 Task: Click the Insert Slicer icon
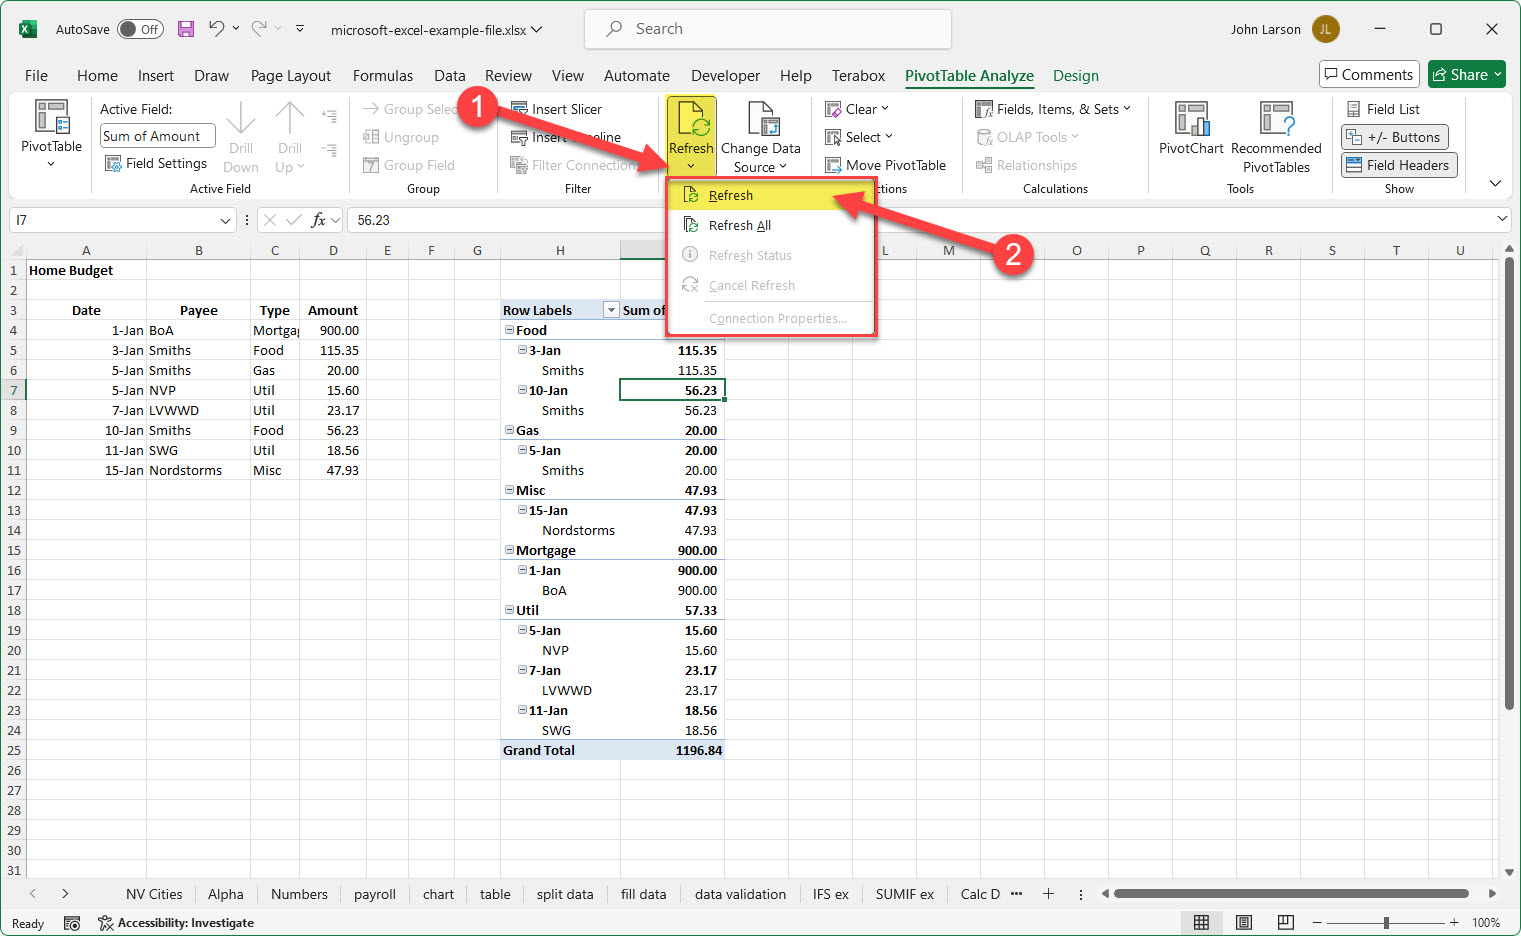click(x=520, y=108)
